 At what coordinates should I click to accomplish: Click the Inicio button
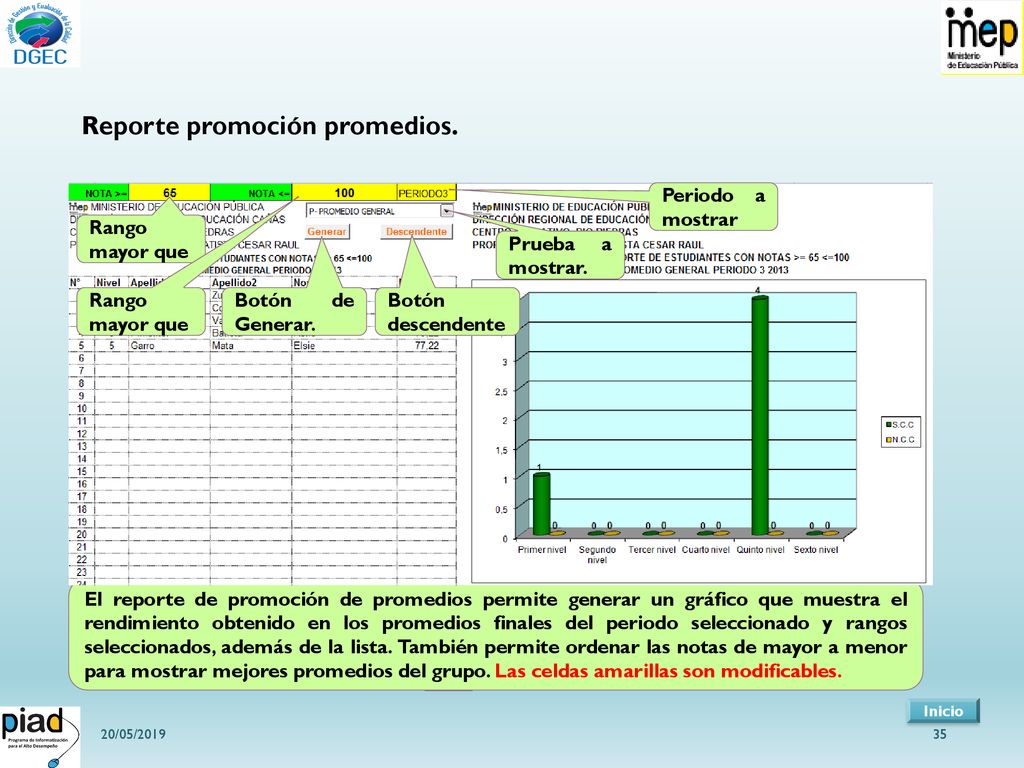943,711
